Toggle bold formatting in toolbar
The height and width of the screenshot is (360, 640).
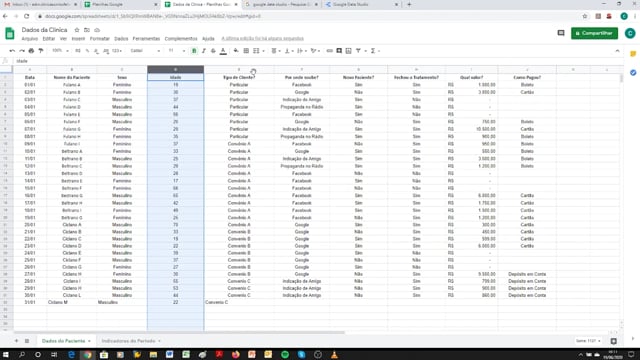coord(194,51)
